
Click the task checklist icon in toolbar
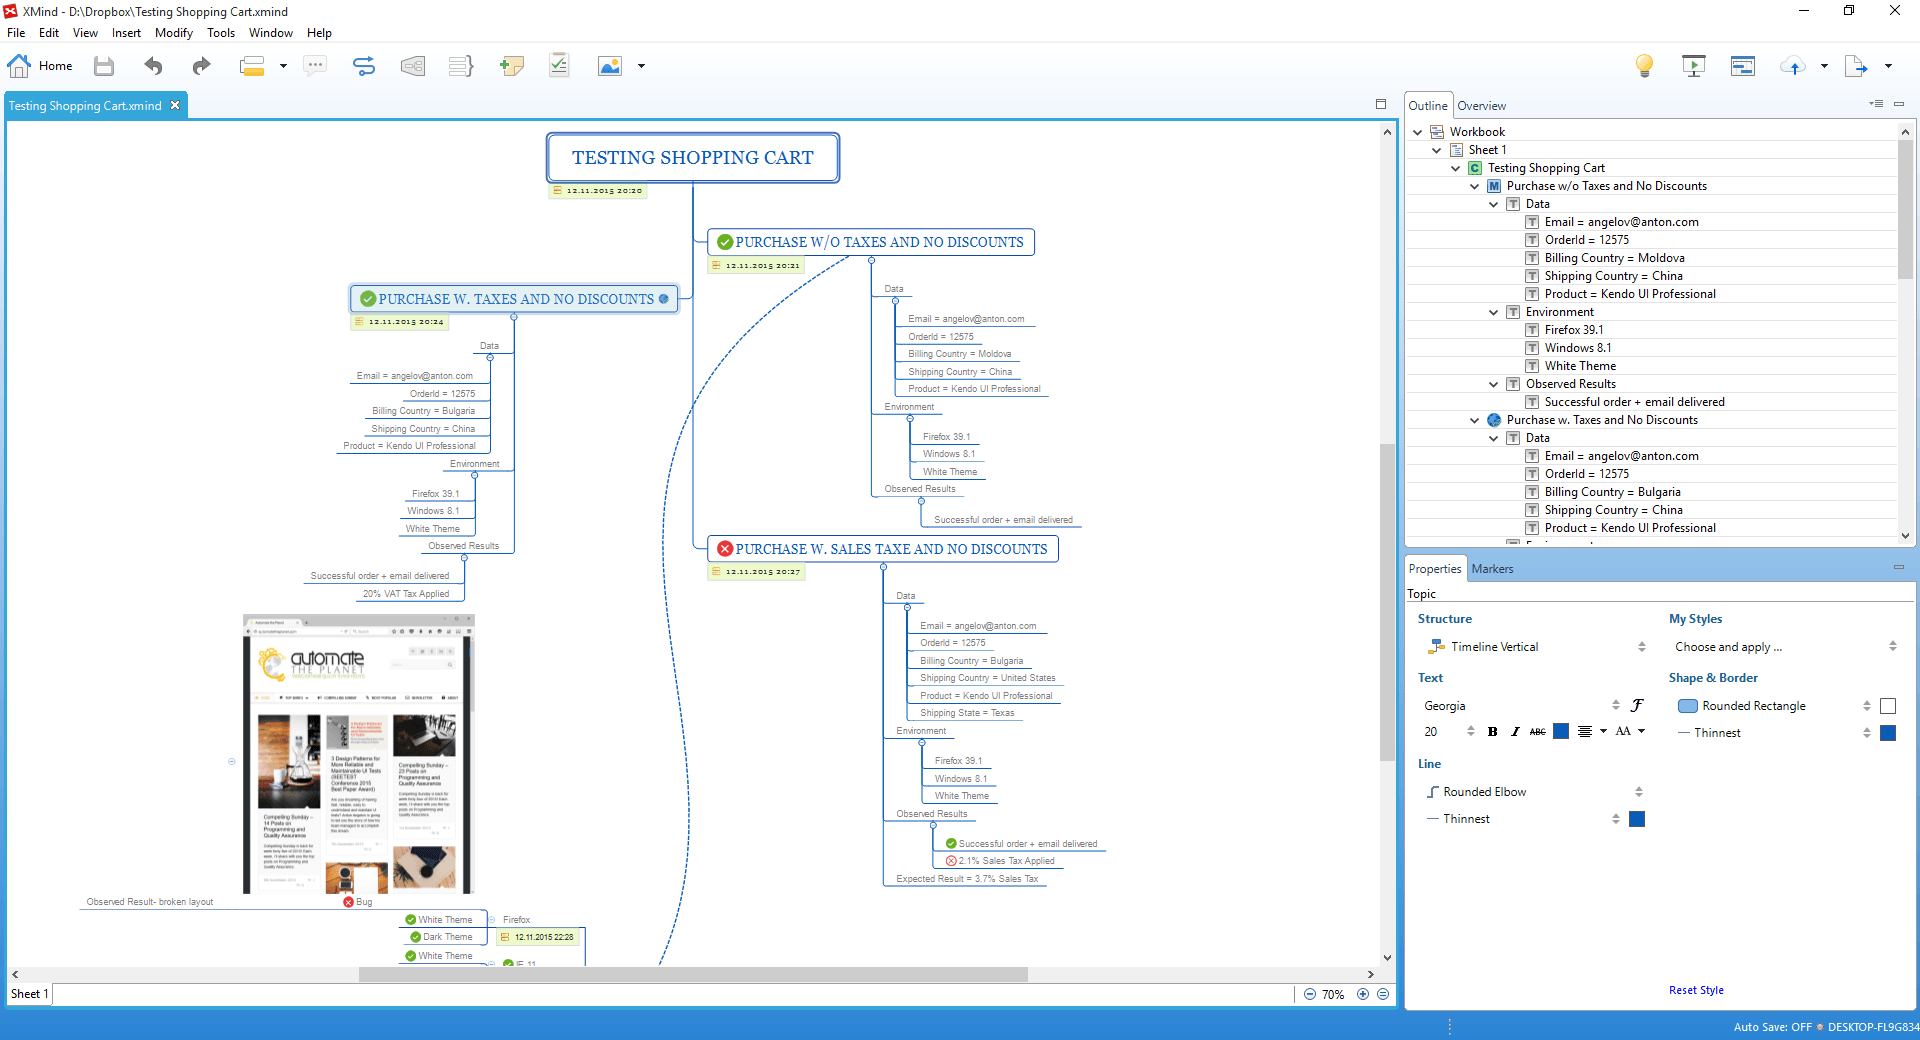[559, 66]
